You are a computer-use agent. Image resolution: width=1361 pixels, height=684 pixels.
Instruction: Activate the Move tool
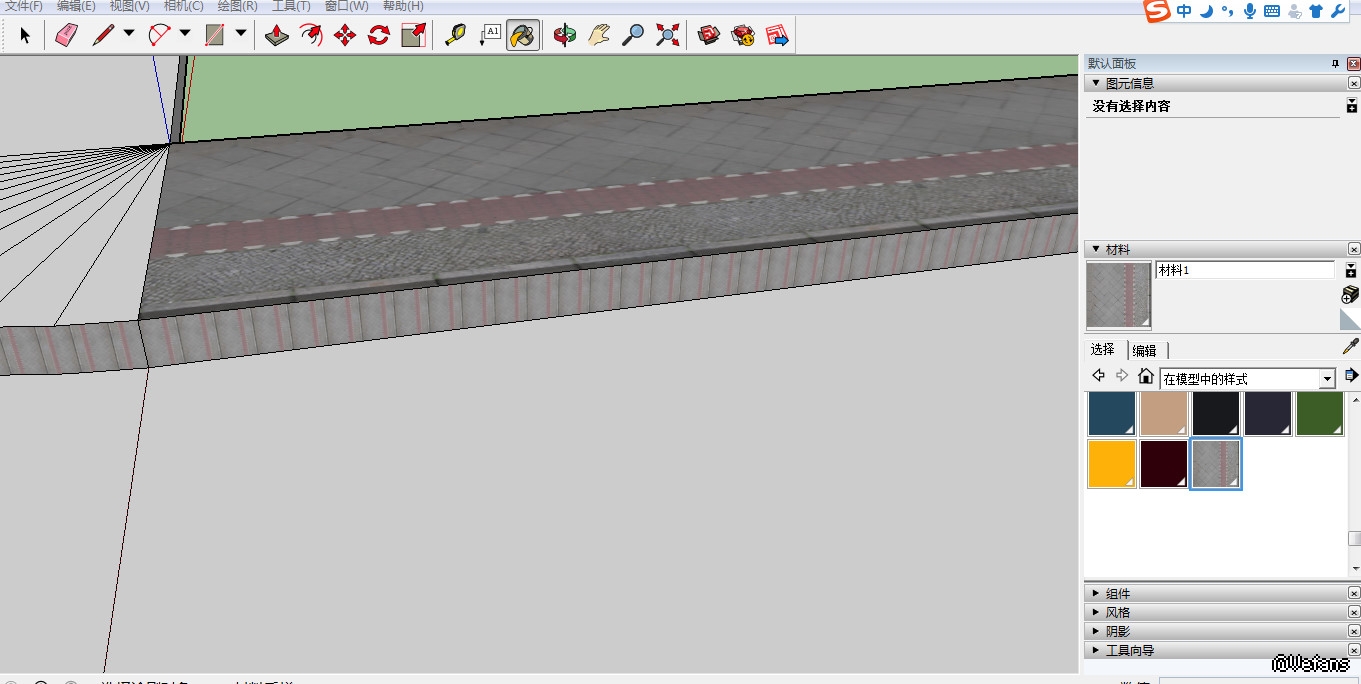tap(345, 36)
